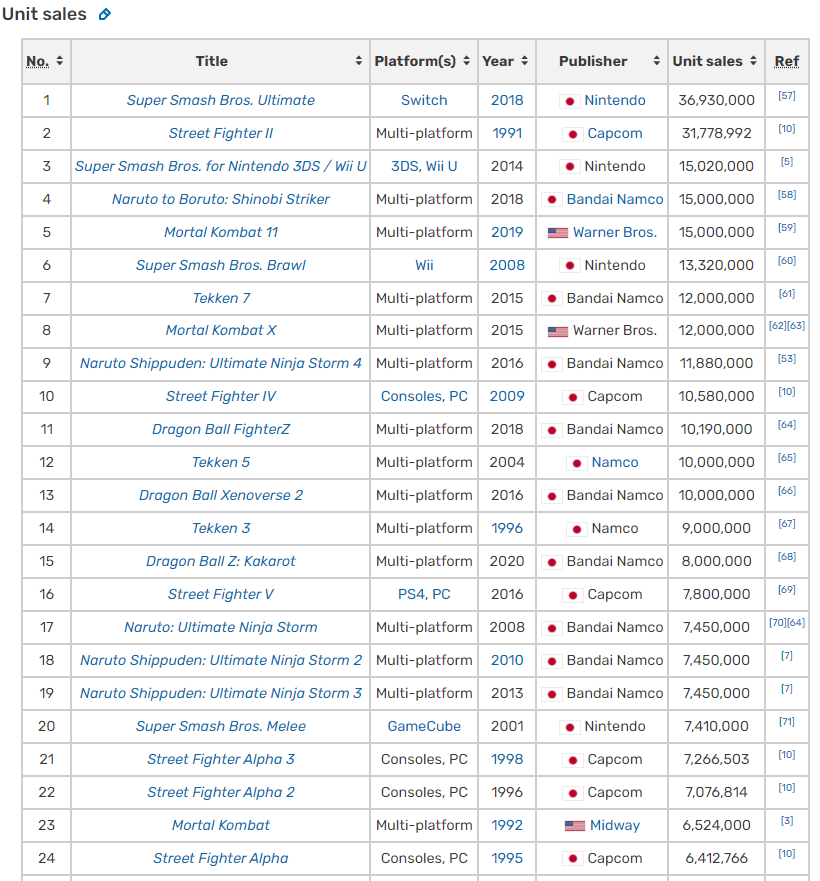The image size is (820, 881).
Task: Click the US flag beside Warner Bros. in Mortal Kombat 11 row
Action: point(558,233)
